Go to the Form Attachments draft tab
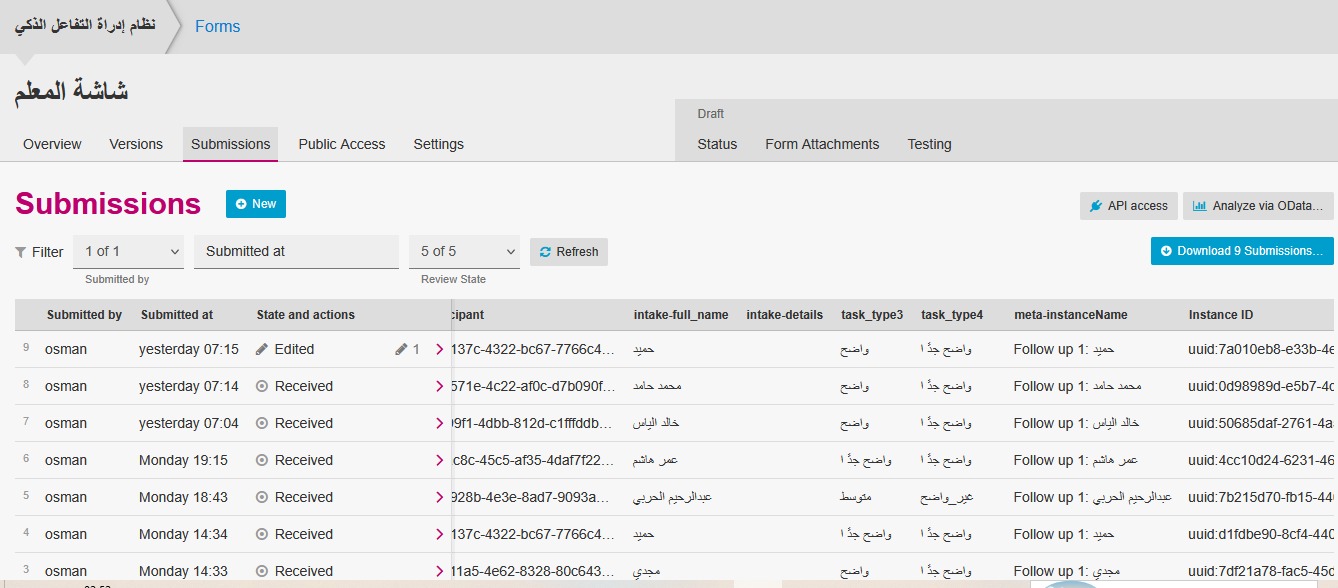The height and width of the screenshot is (588, 1338). click(x=822, y=144)
